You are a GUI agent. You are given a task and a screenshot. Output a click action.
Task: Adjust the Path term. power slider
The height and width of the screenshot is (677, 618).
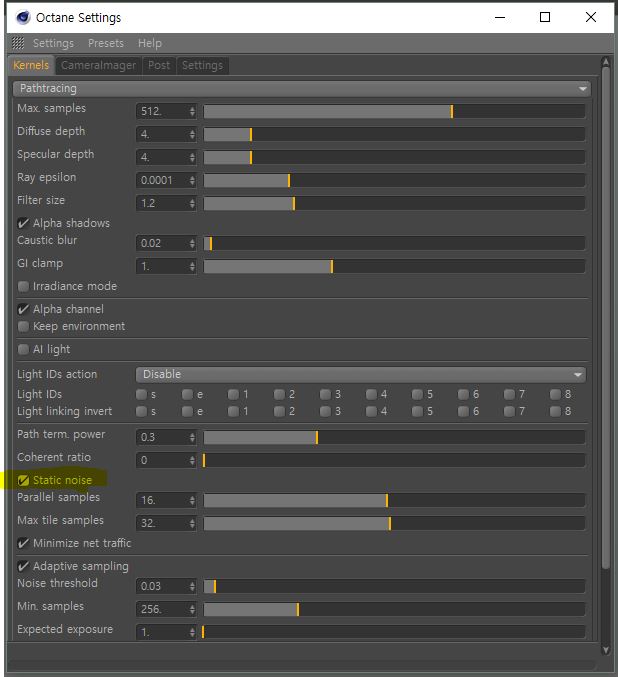[394, 437]
